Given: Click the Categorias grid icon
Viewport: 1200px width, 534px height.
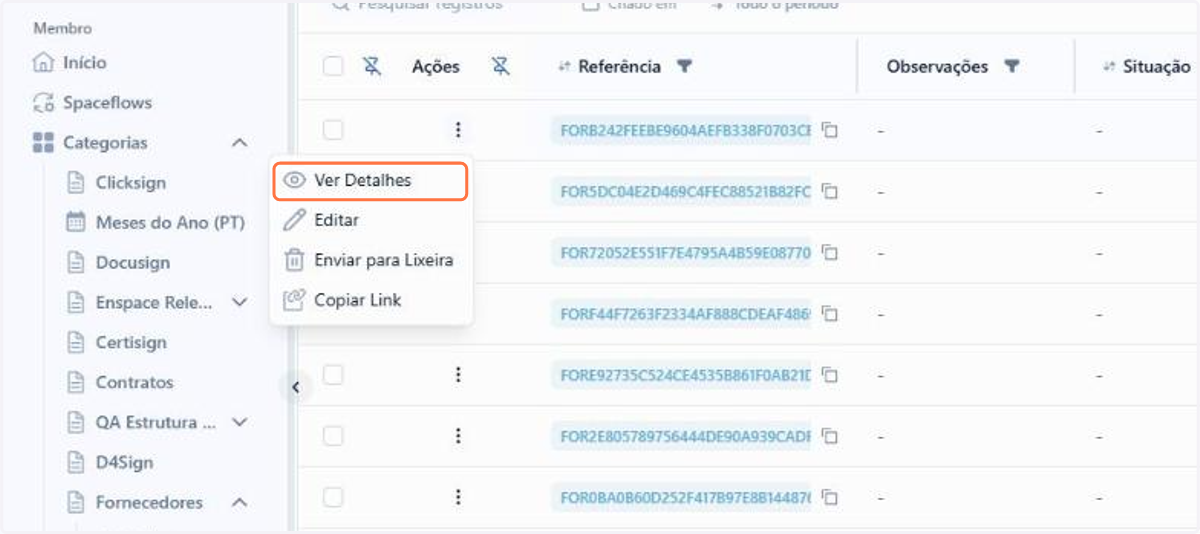Looking at the screenshot, I should click(43, 143).
